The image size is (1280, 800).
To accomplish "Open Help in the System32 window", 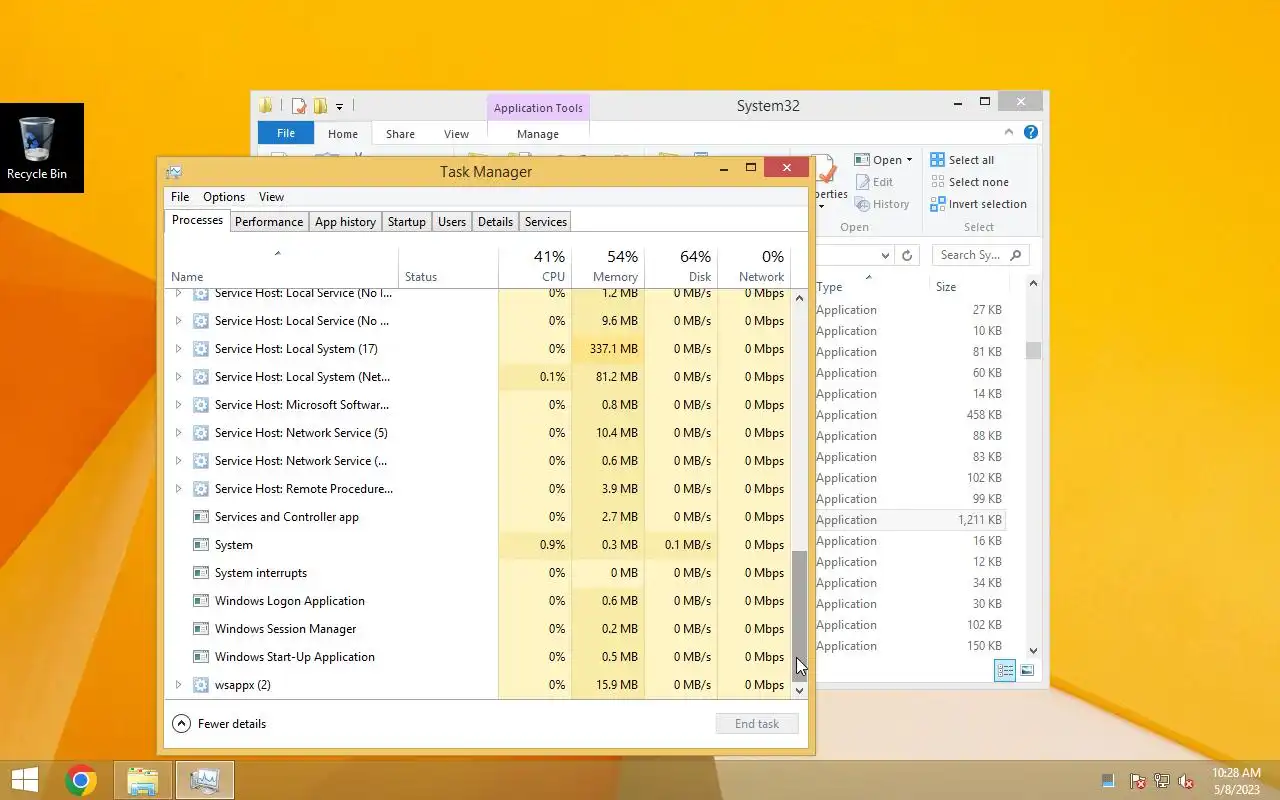I will [x=1031, y=132].
